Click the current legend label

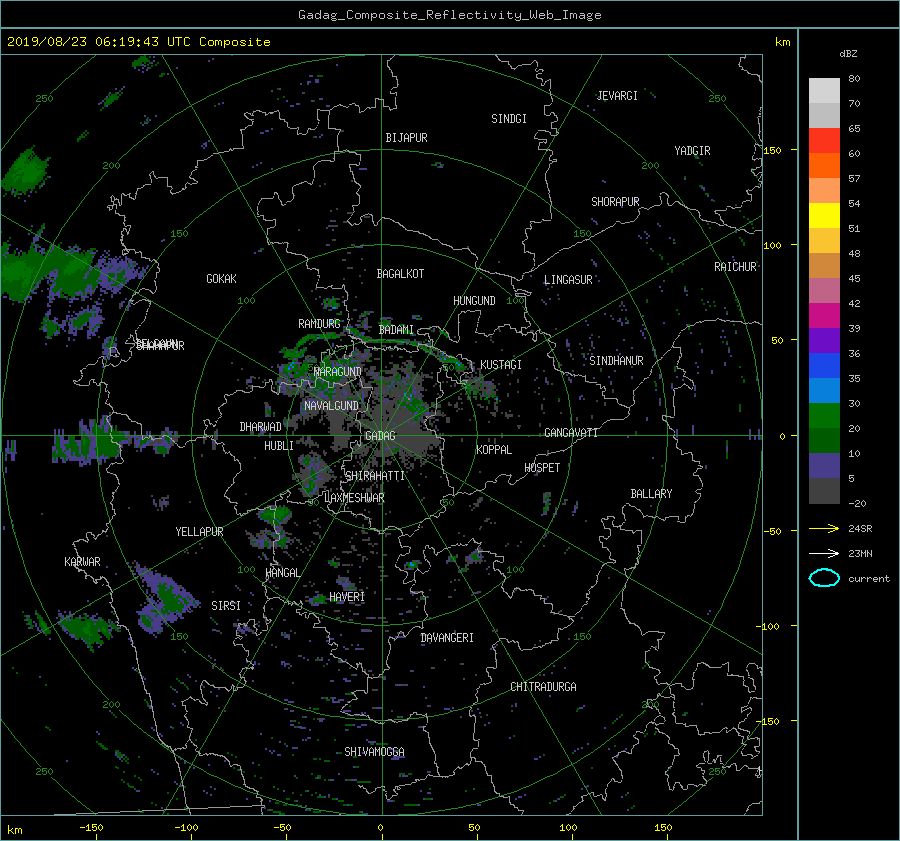pyautogui.click(x=868, y=579)
